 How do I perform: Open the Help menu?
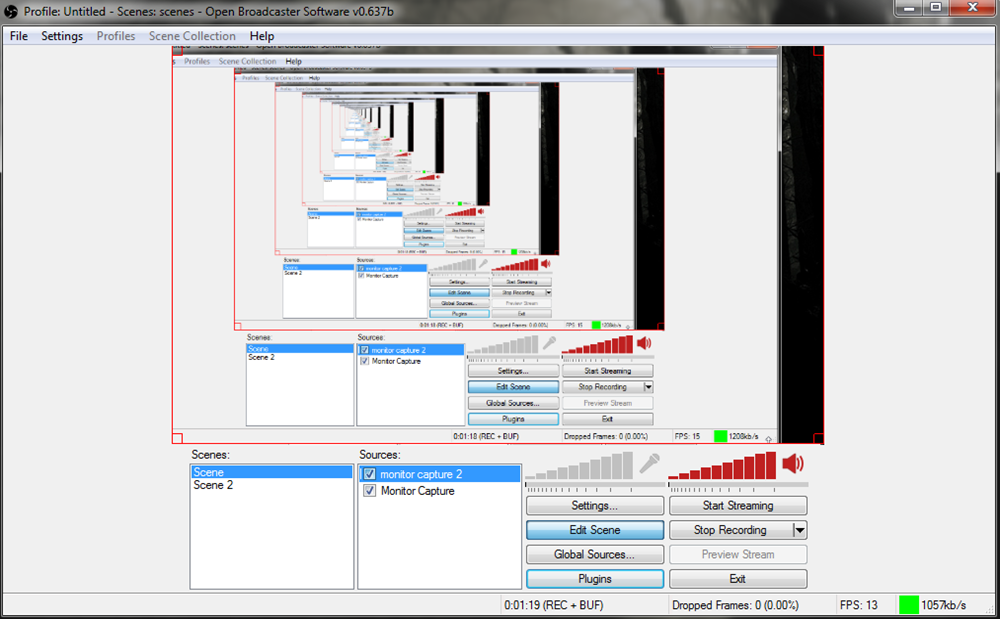(261, 36)
